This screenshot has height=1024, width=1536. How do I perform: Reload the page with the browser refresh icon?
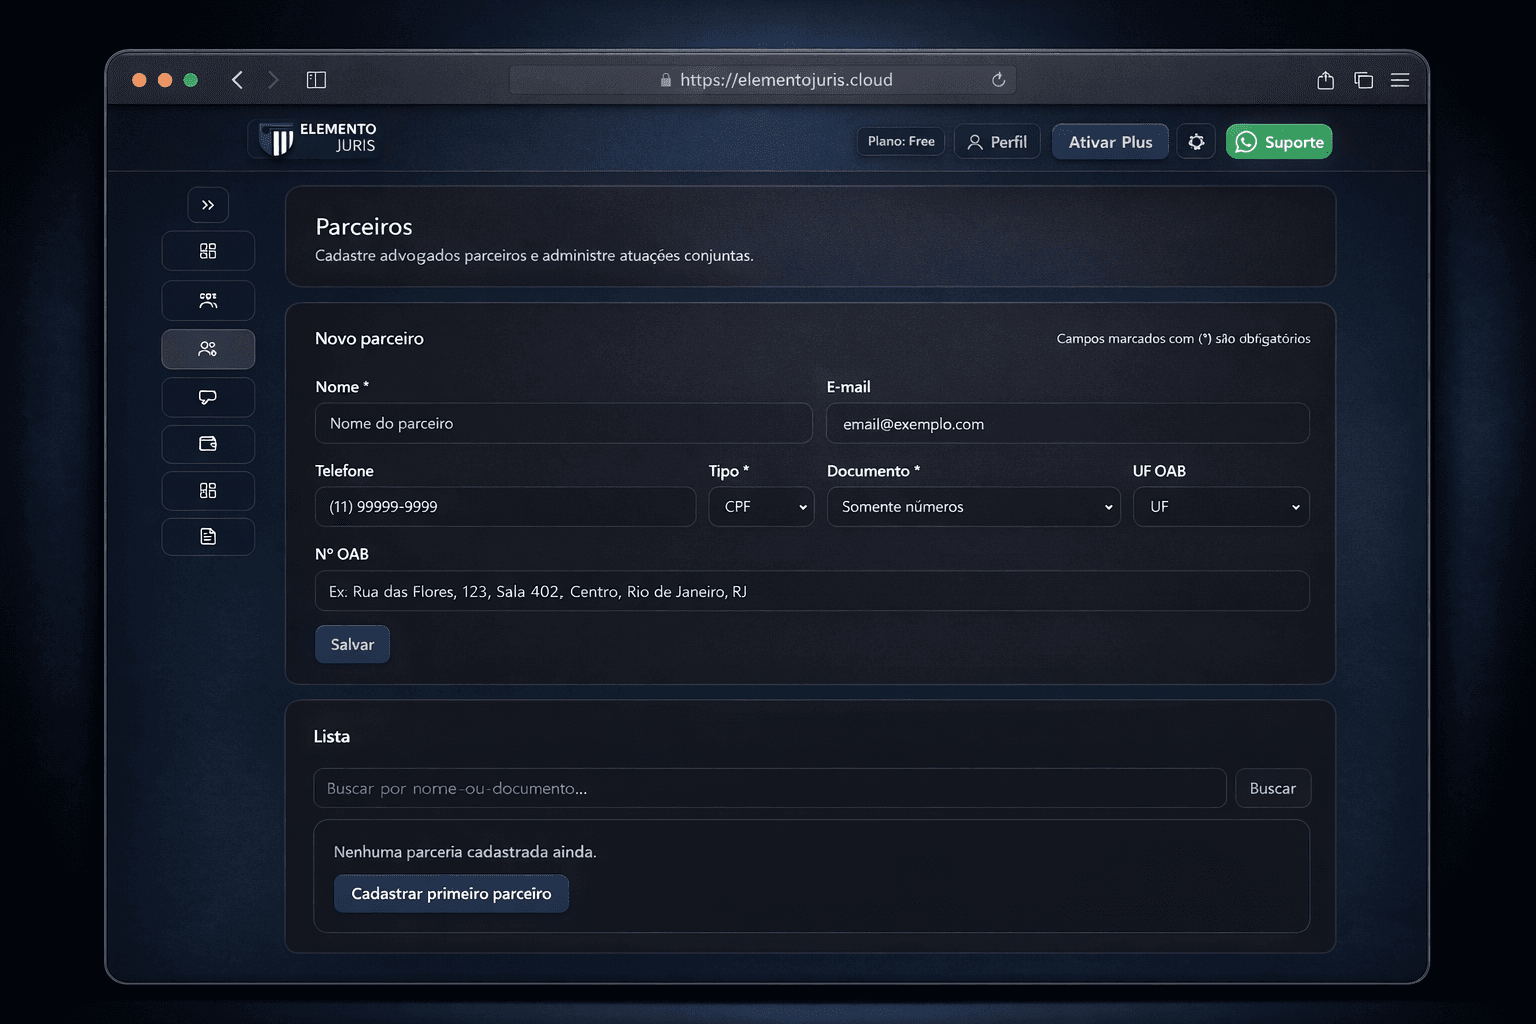(x=998, y=80)
